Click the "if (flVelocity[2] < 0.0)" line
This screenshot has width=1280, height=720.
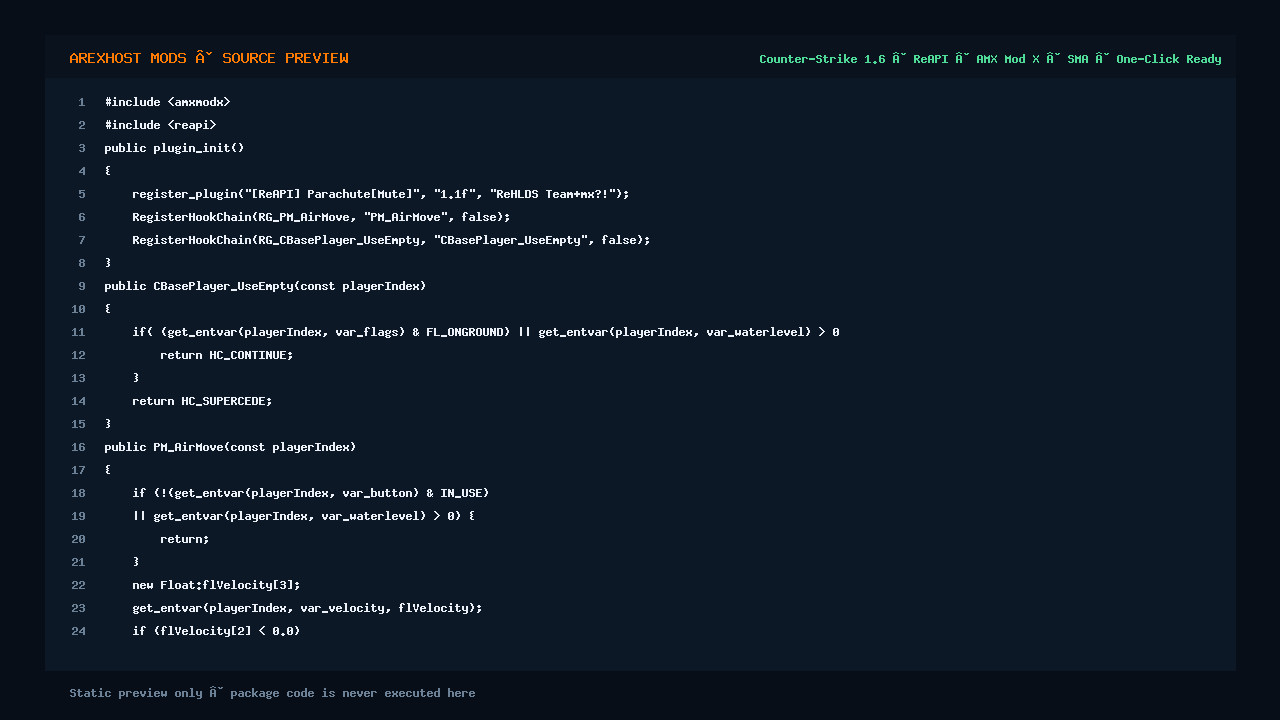[216, 631]
